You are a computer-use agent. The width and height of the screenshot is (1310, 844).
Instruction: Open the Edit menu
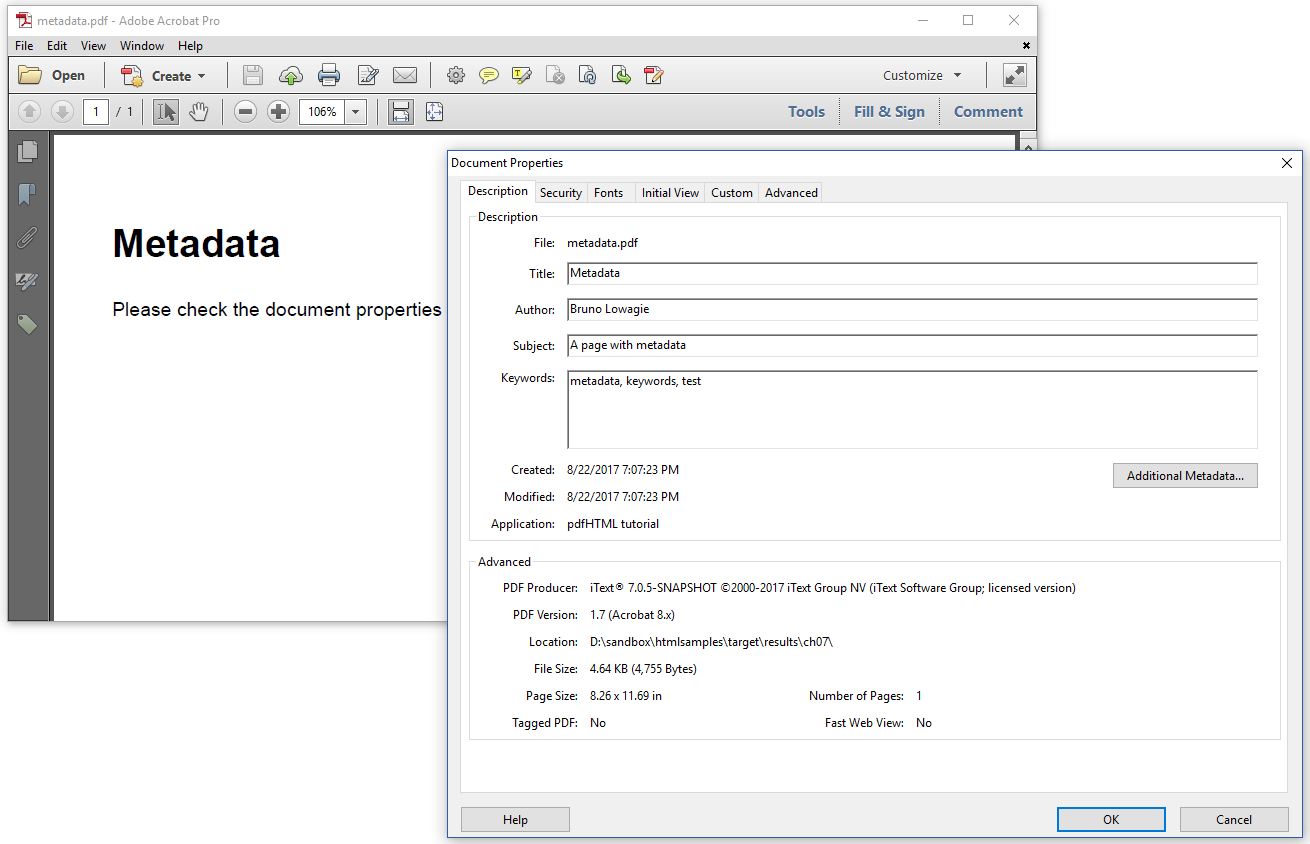click(56, 45)
